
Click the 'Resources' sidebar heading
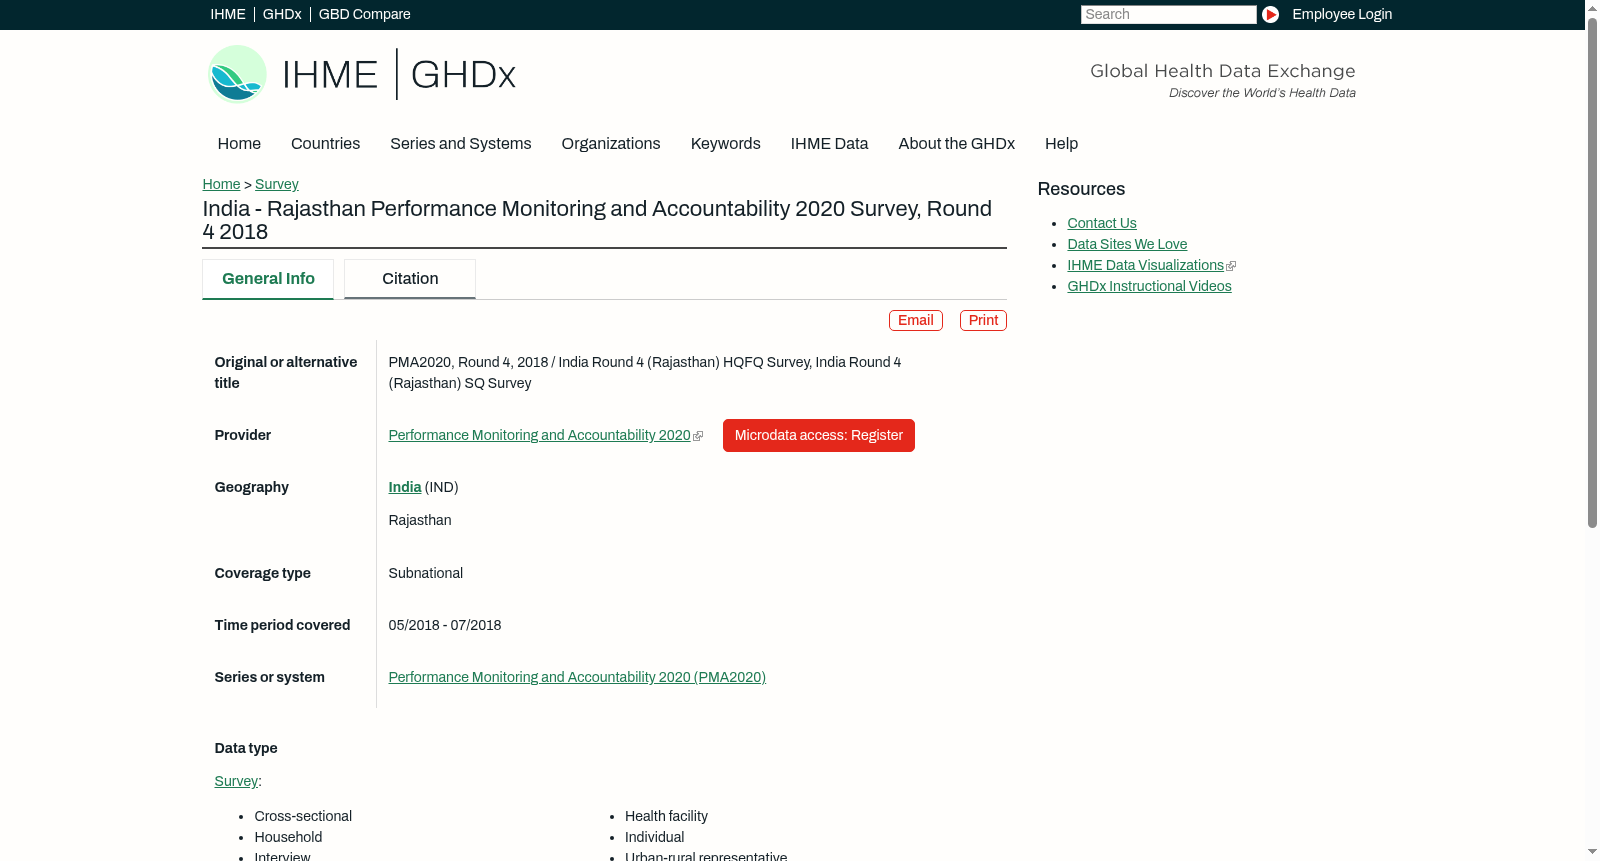tap(1081, 189)
